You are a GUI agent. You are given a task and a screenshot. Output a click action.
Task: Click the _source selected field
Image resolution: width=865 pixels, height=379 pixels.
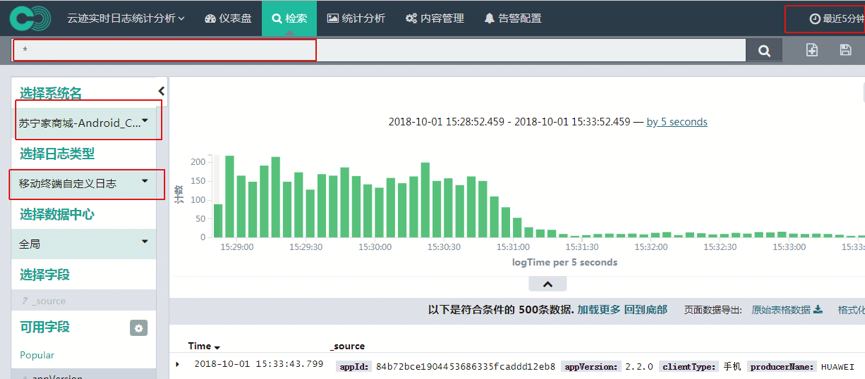pyautogui.click(x=84, y=301)
